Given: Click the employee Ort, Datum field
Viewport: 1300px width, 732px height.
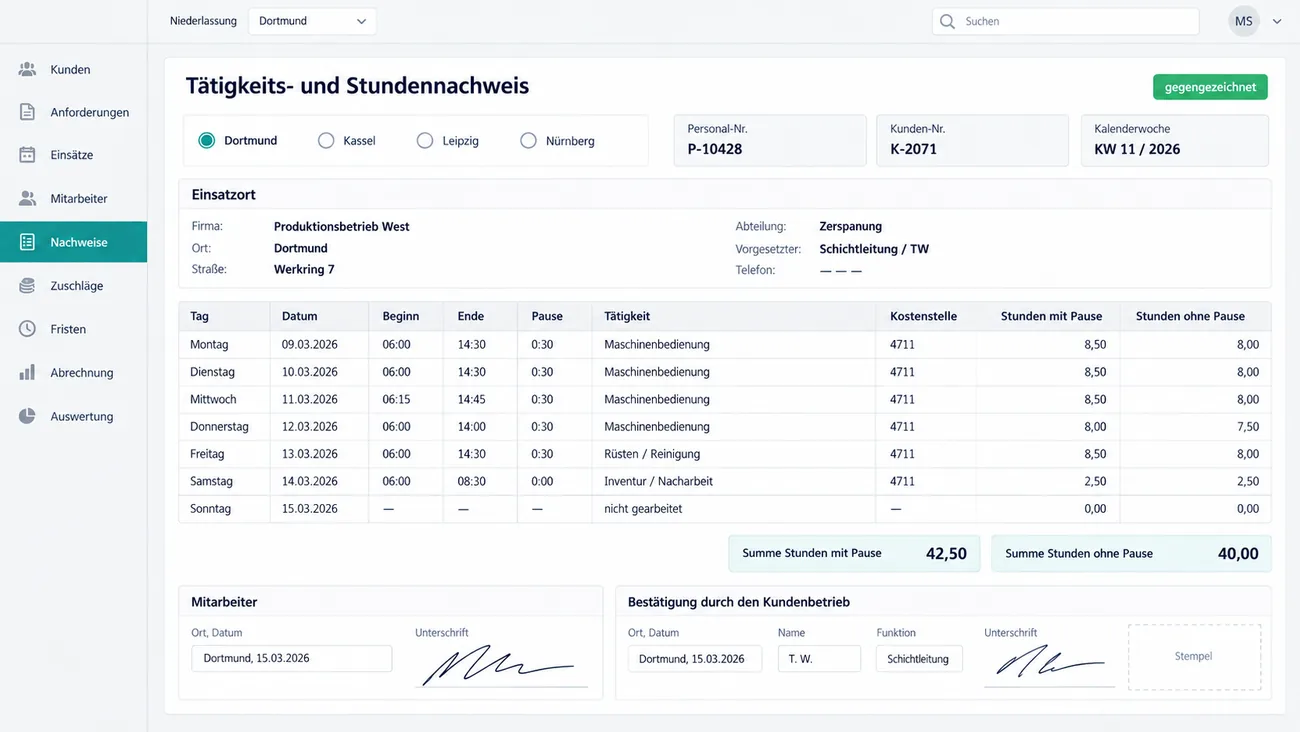Looking at the screenshot, I should (x=292, y=658).
